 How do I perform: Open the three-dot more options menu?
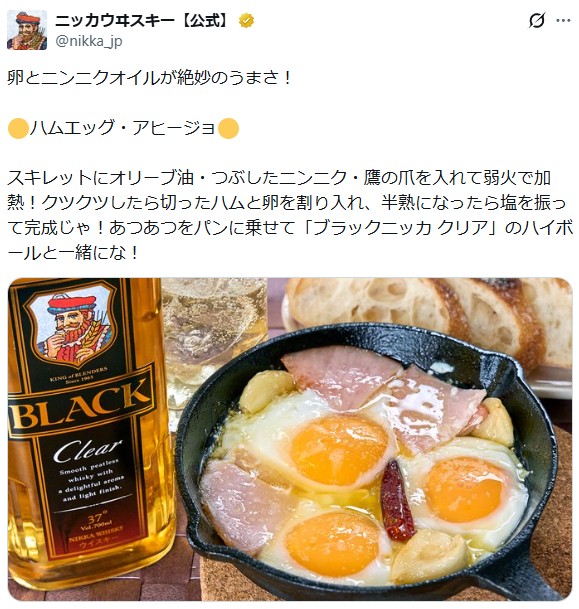pos(563,21)
